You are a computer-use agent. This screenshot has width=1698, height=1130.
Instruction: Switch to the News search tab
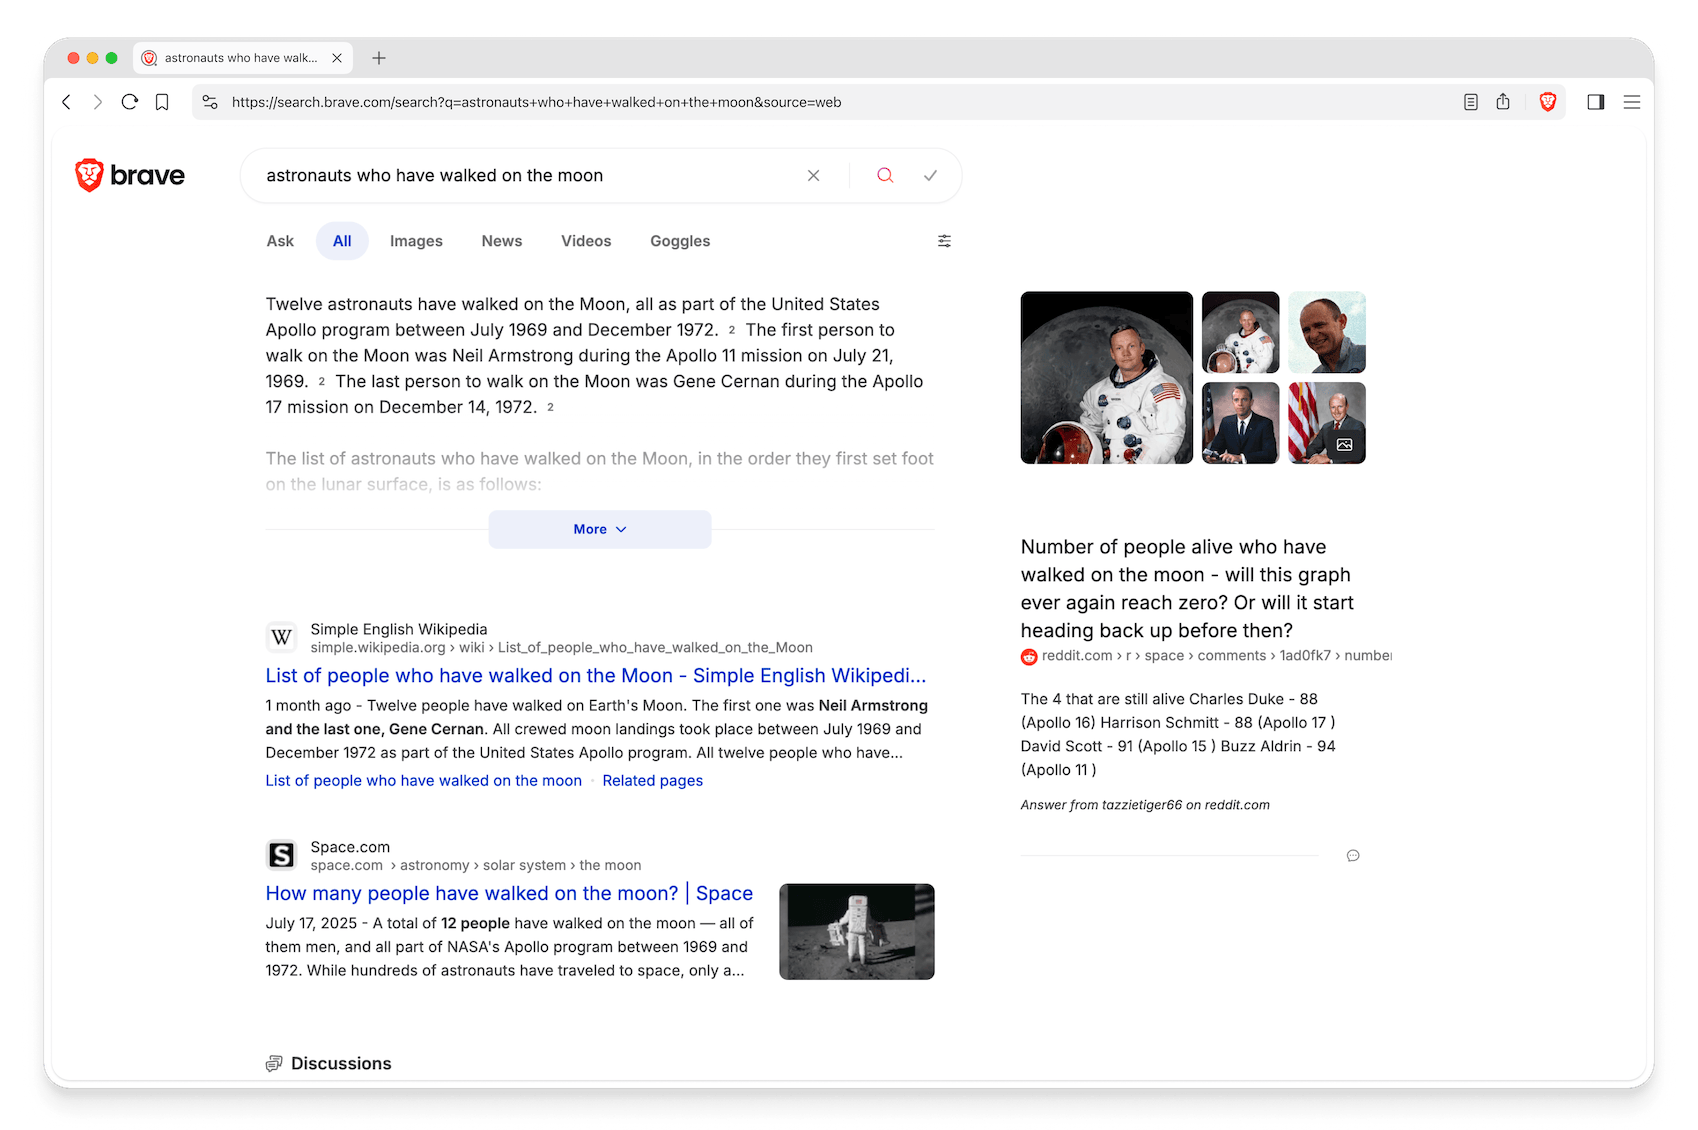coord(501,240)
